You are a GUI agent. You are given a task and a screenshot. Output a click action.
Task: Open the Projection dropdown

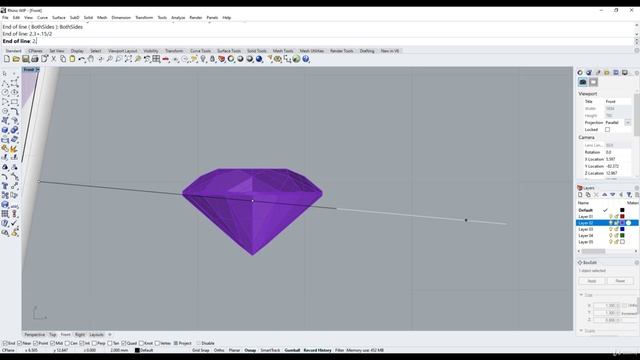click(x=627, y=122)
